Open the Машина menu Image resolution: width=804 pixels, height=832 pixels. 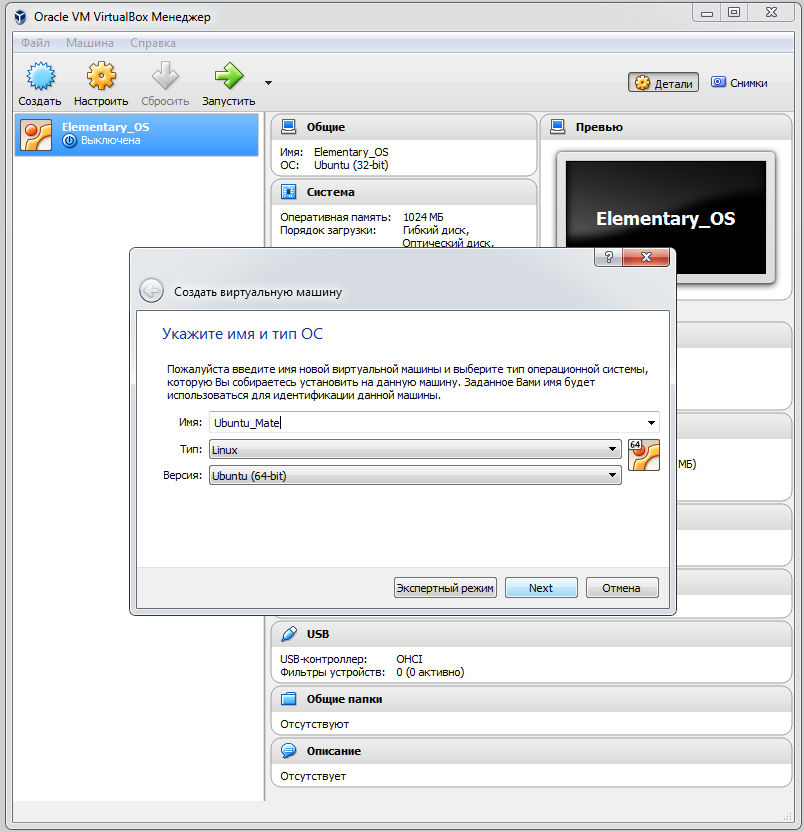click(90, 43)
